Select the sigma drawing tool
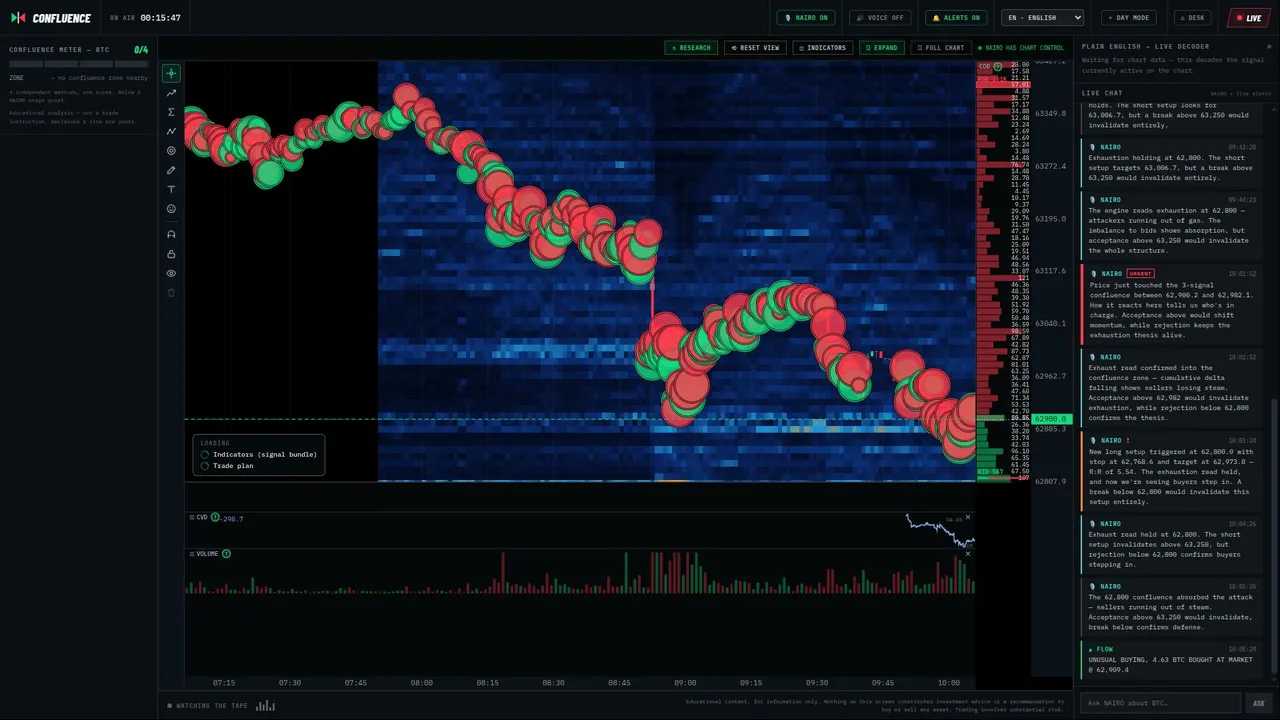The image size is (1280, 720). coord(171,112)
